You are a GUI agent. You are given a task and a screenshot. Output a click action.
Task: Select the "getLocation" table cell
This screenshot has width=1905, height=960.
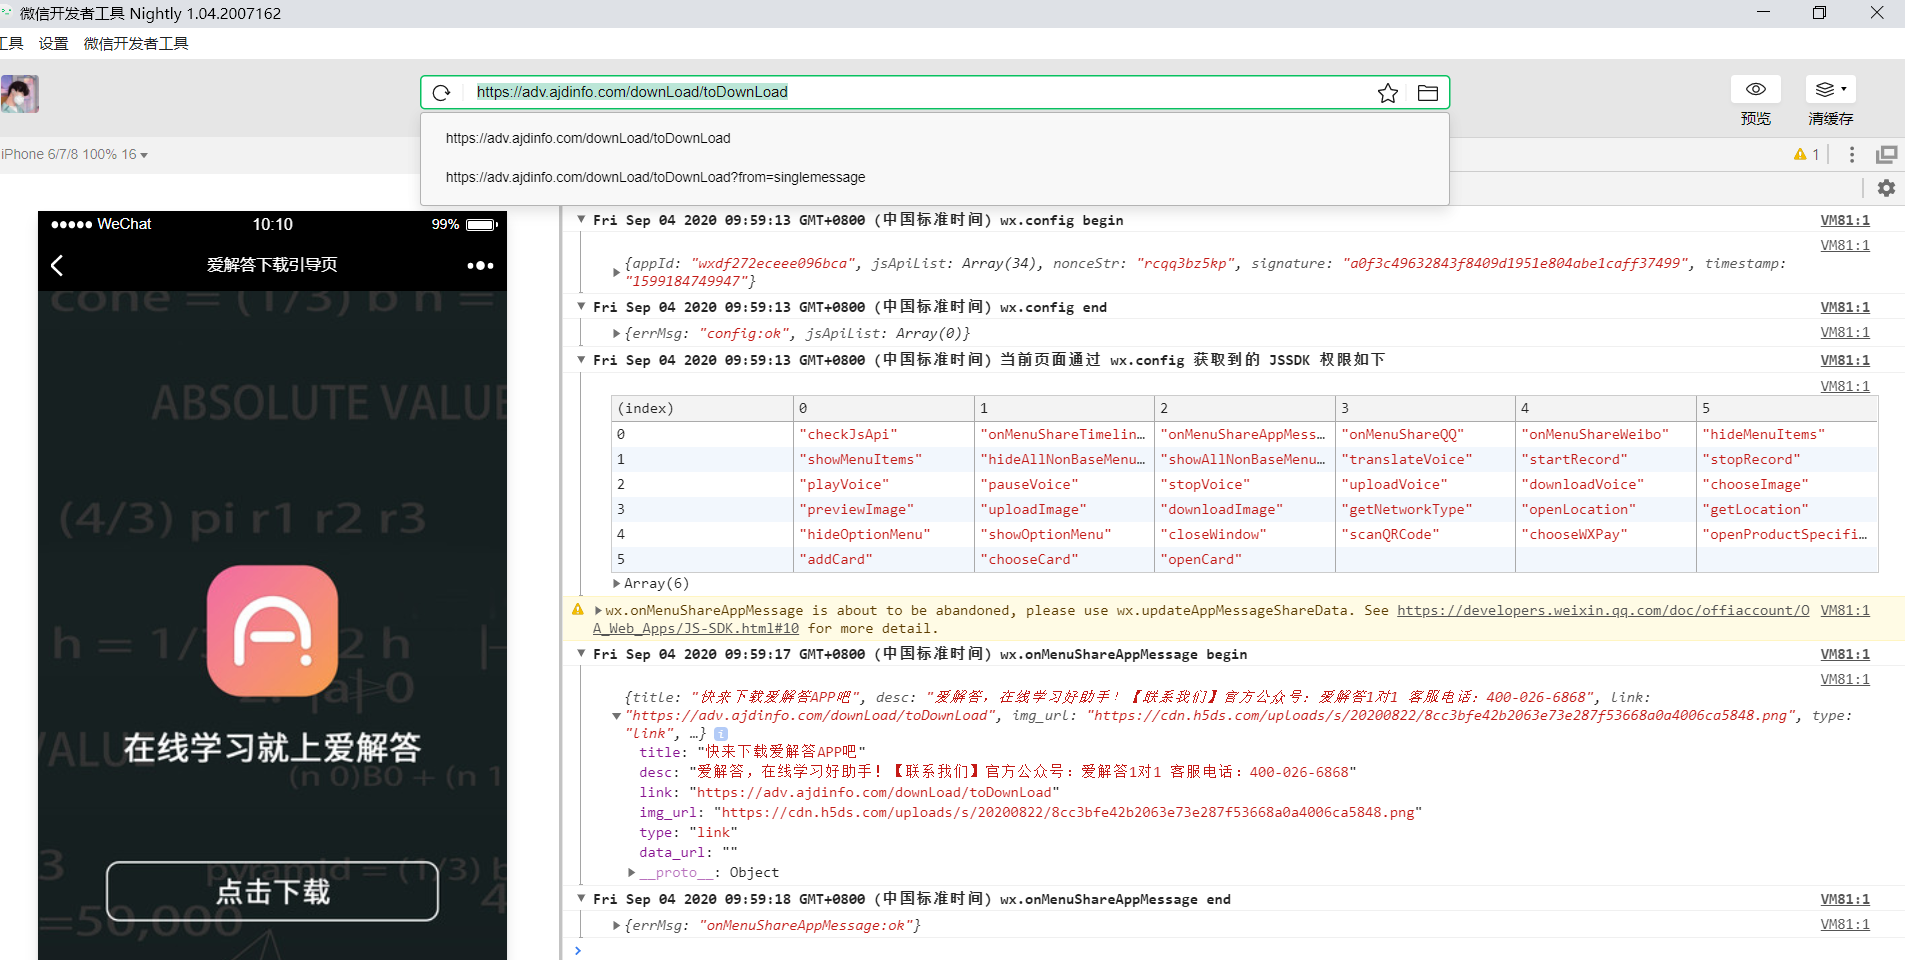pos(1787,509)
